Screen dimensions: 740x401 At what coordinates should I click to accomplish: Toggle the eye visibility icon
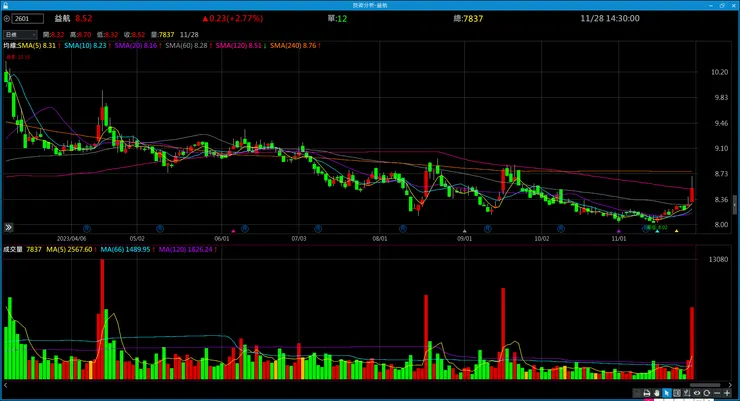[x=697, y=393]
